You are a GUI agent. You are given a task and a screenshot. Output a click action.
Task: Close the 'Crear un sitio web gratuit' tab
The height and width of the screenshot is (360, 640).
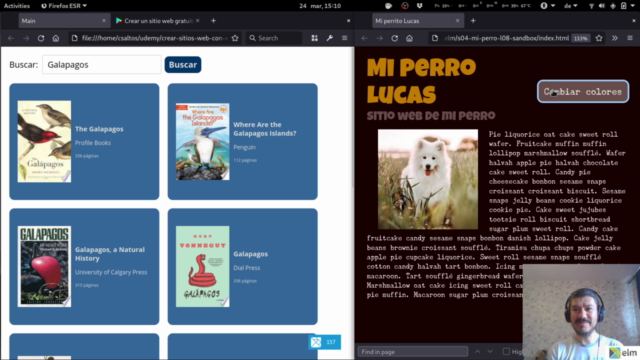tap(198, 20)
